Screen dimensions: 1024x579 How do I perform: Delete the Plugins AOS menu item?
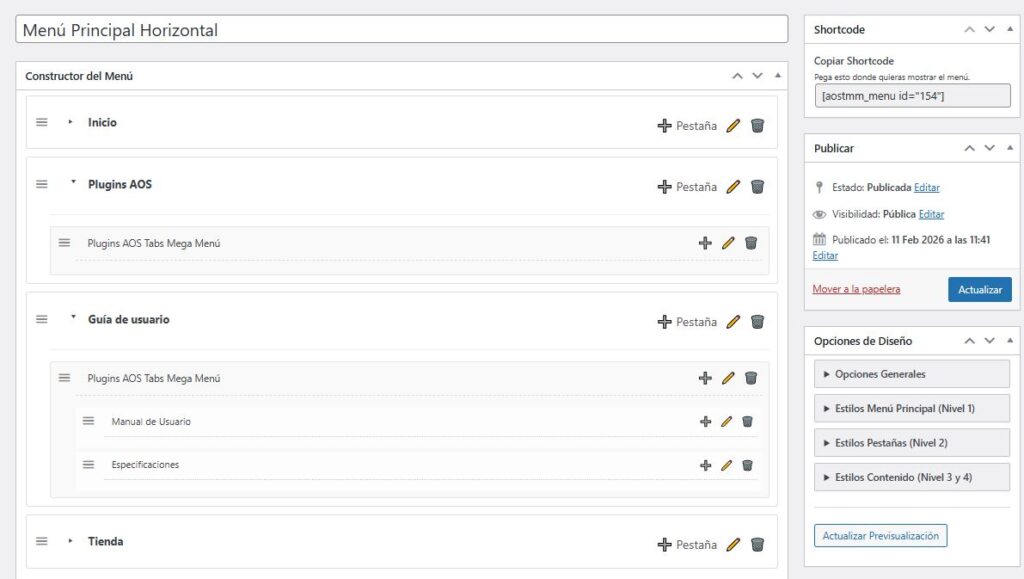pyautogui.click(x=757, y=187)
